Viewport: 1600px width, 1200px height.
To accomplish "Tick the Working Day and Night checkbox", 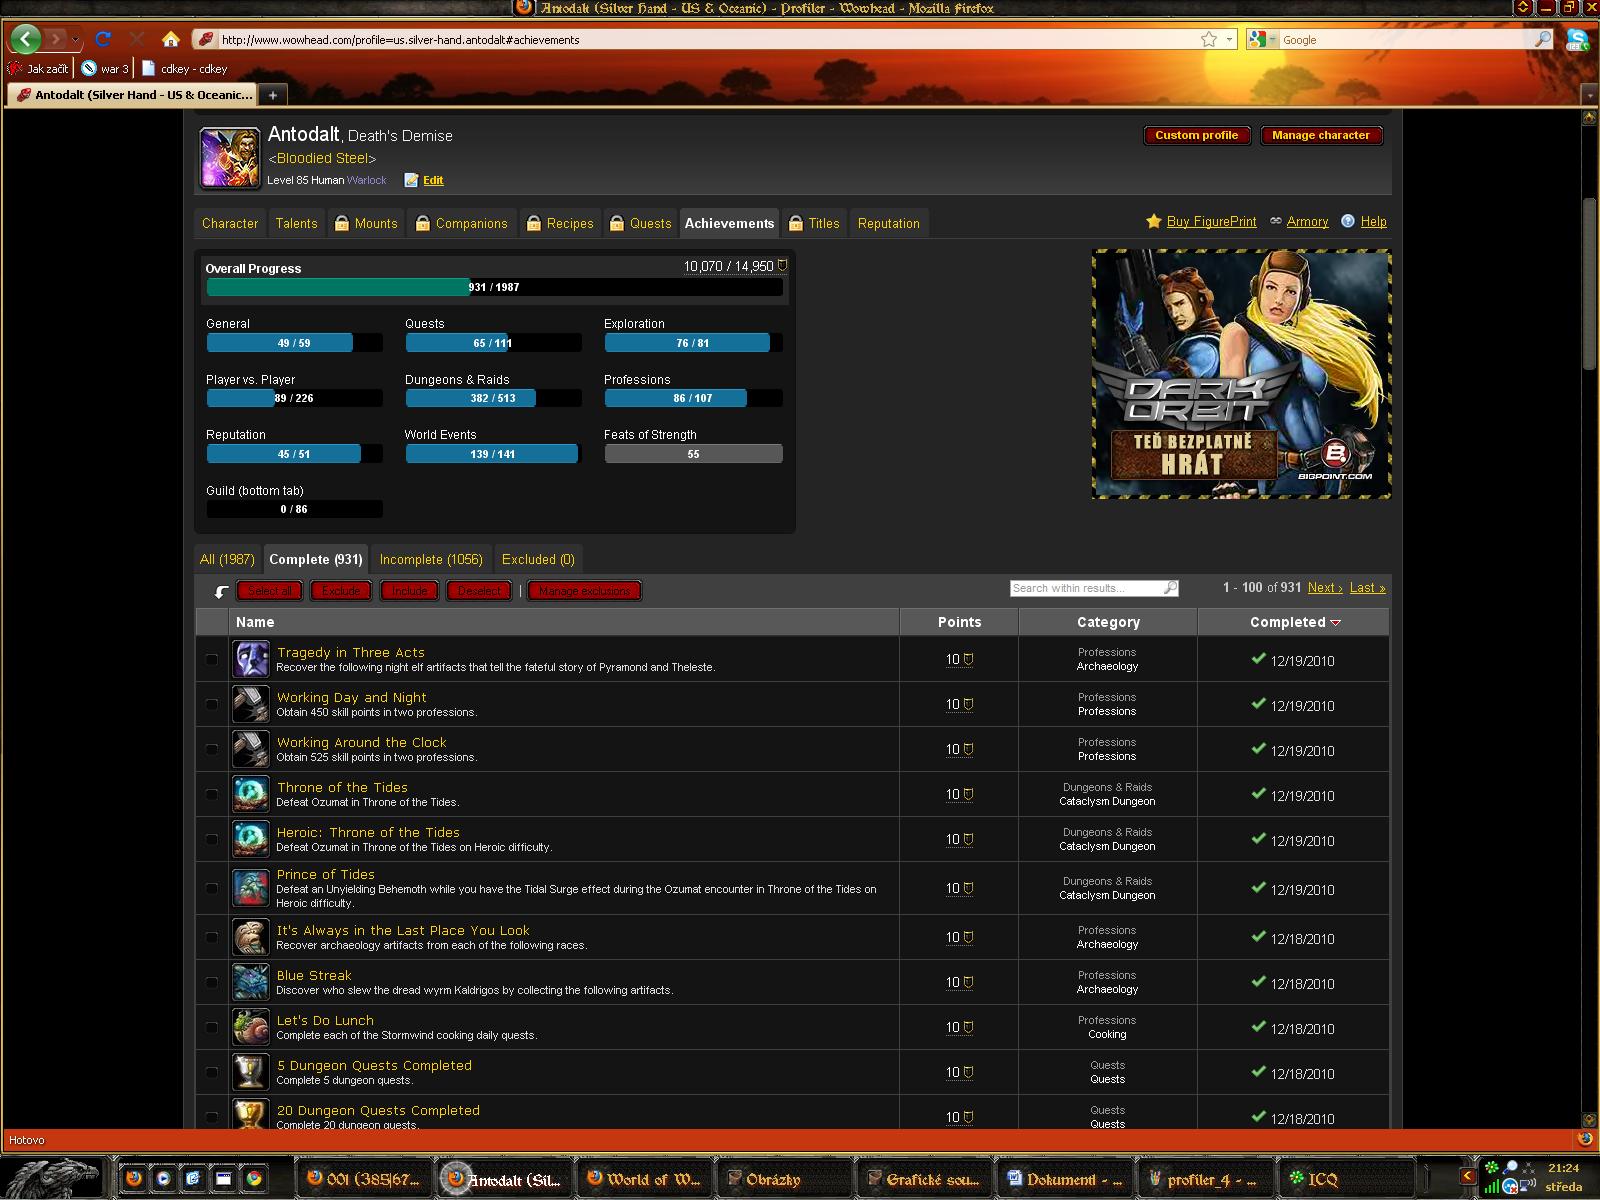I will pyautogui.click(x=211, y=705).
